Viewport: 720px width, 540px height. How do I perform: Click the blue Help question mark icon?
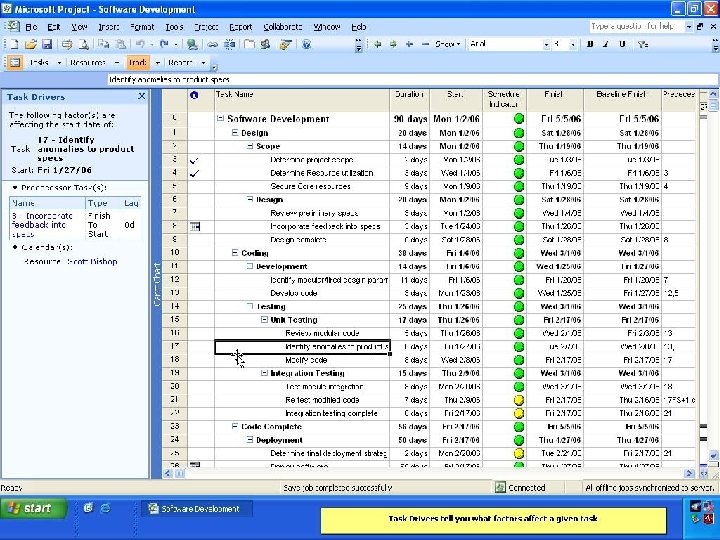[x=307, y=44]
